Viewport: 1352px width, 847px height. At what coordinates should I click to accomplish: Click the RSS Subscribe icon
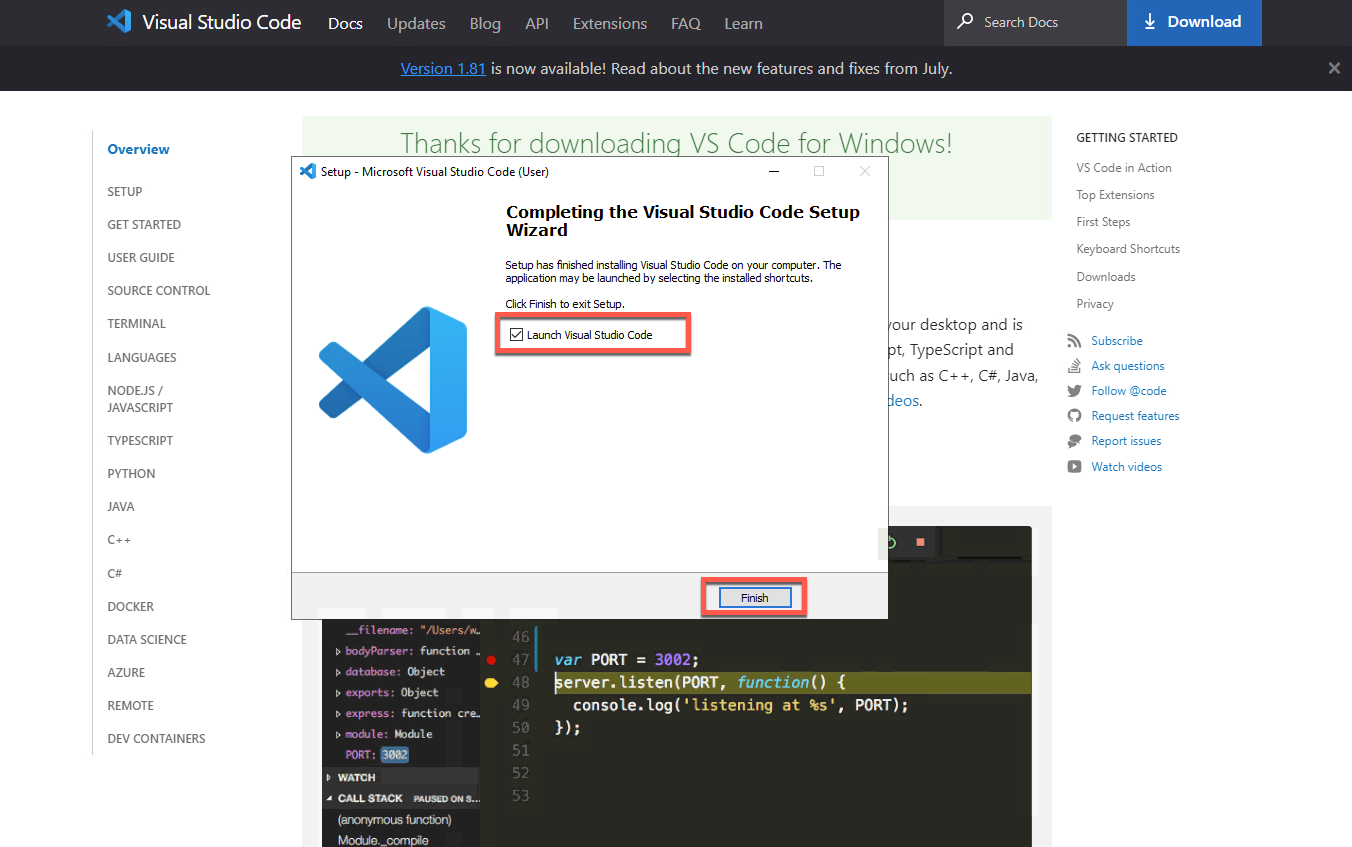click(x=1074, y=341)
